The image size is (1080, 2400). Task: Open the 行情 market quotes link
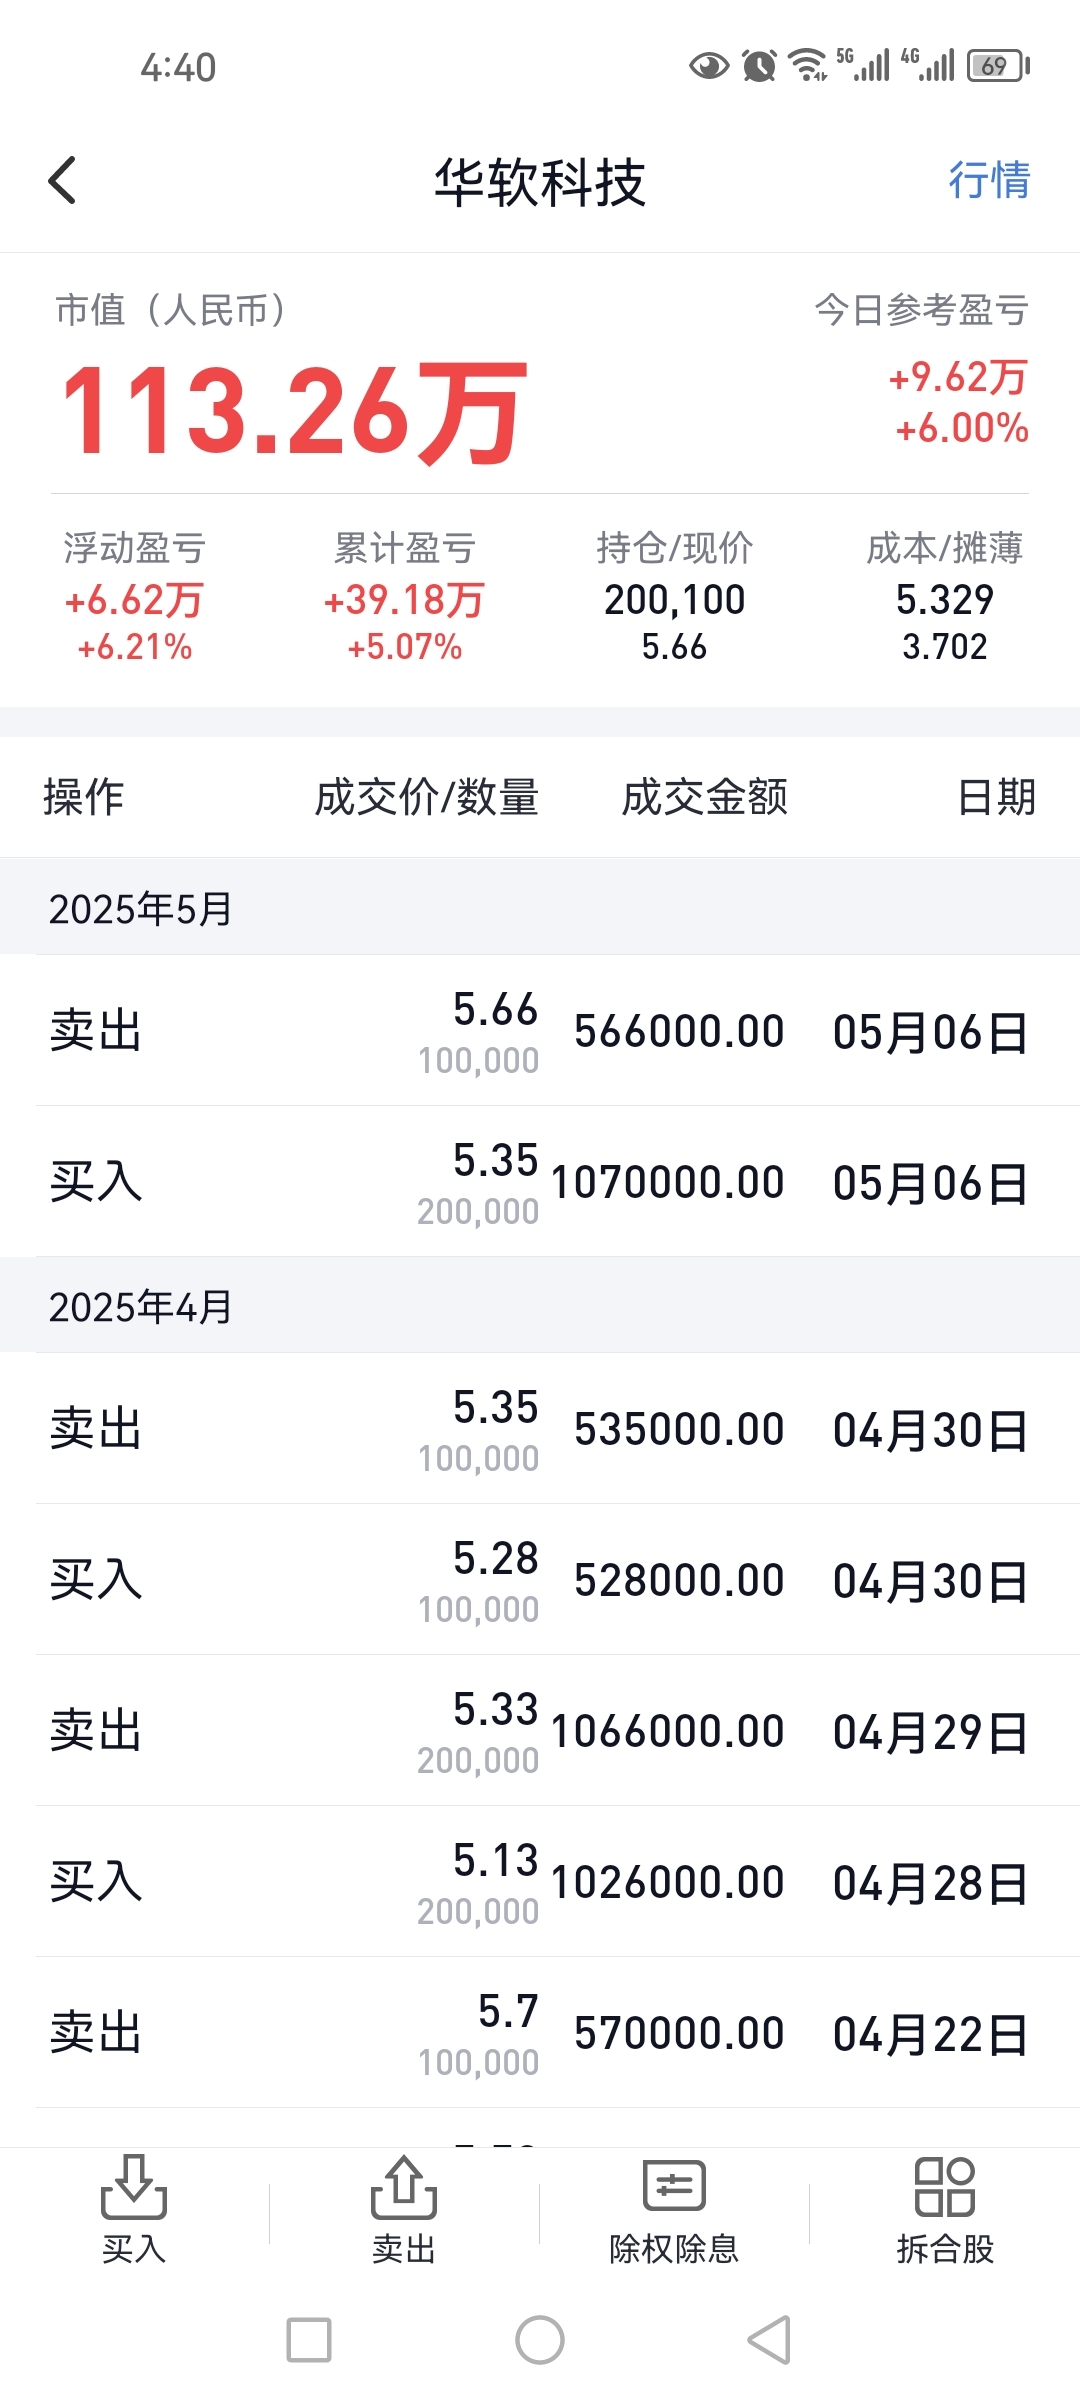(x=989, y=181)
